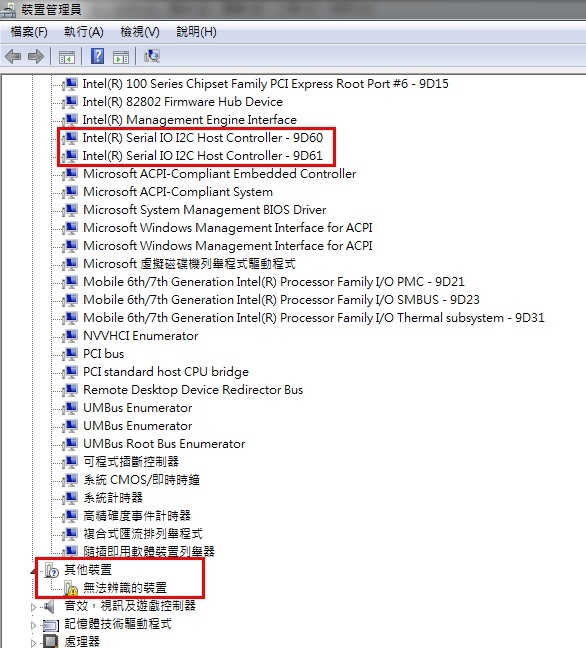586x648 pixels.
Task: Click the 裝置管理員 window title text
Action: [51, 10]
